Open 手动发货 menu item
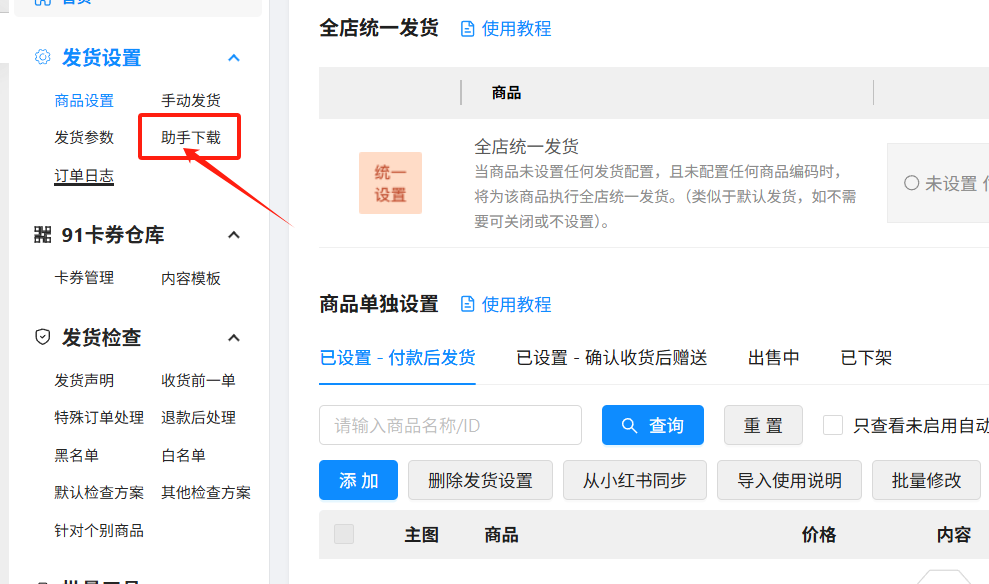The width and height of the screenshot is (989, 584). 190,100
